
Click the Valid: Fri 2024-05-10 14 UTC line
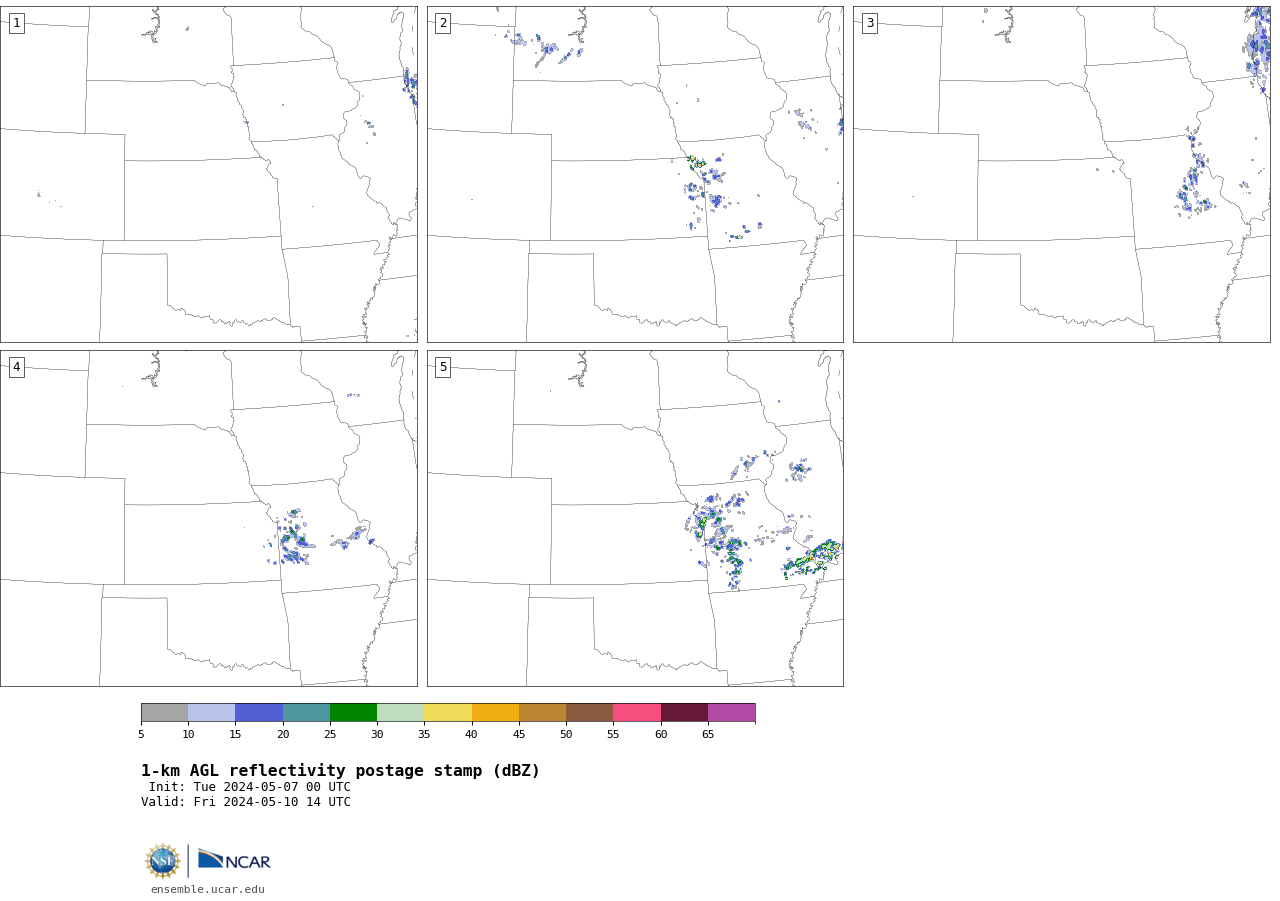point(246,802)
